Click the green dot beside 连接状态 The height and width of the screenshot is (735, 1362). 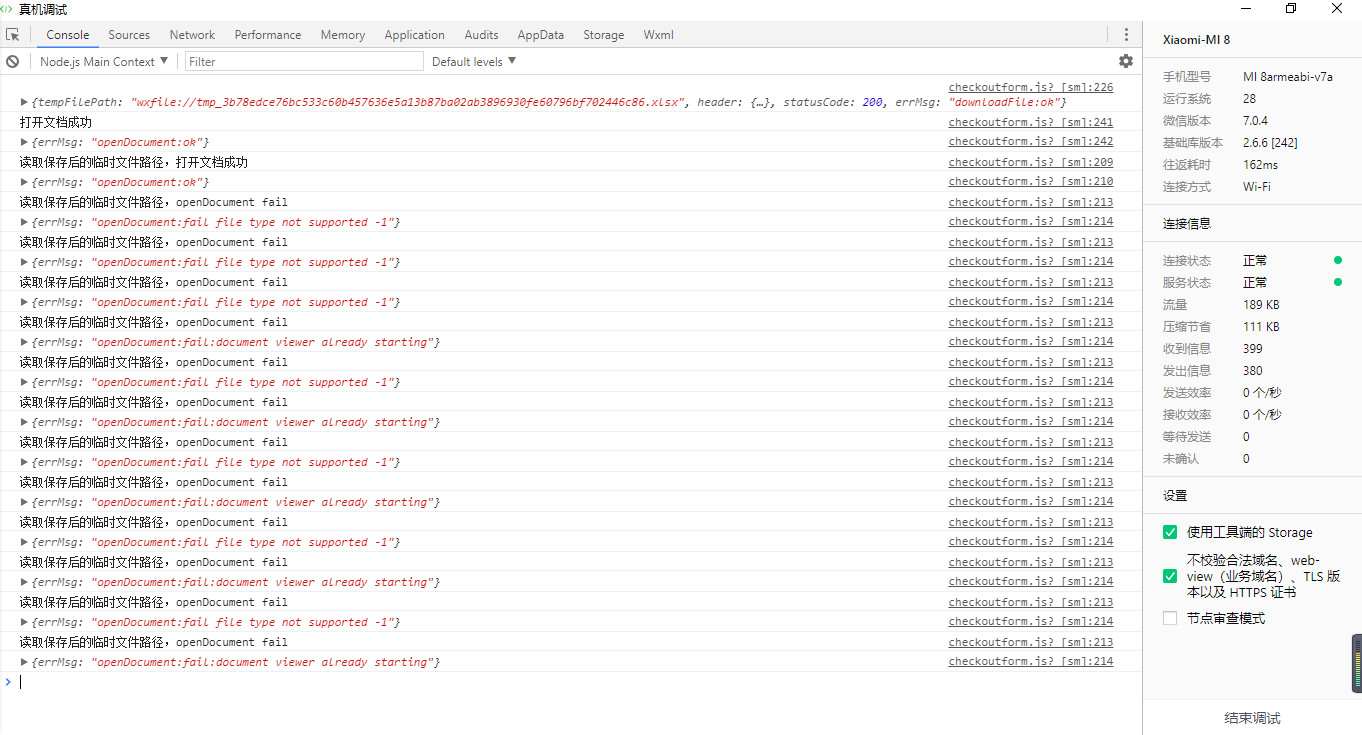tap(1338, 260)
